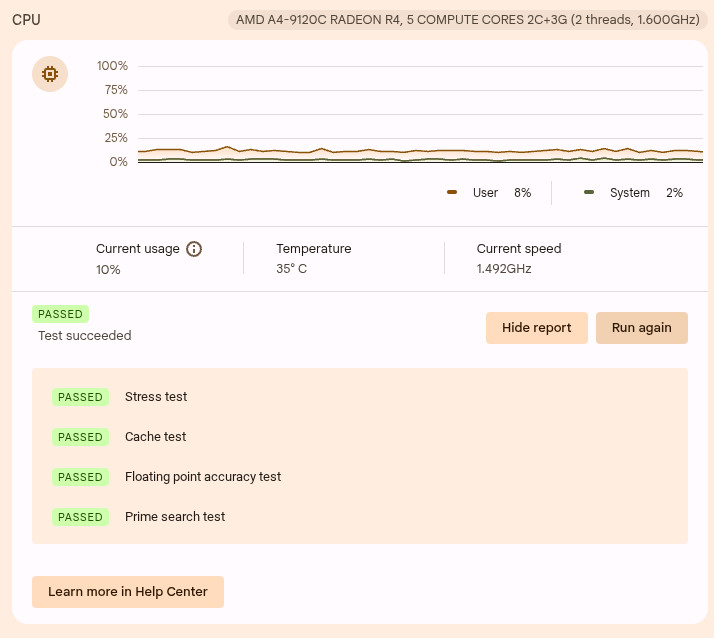The width and height of the screenshot is (714, 638).
Task: Click the CPU section heading
Action: pos(26,20)
